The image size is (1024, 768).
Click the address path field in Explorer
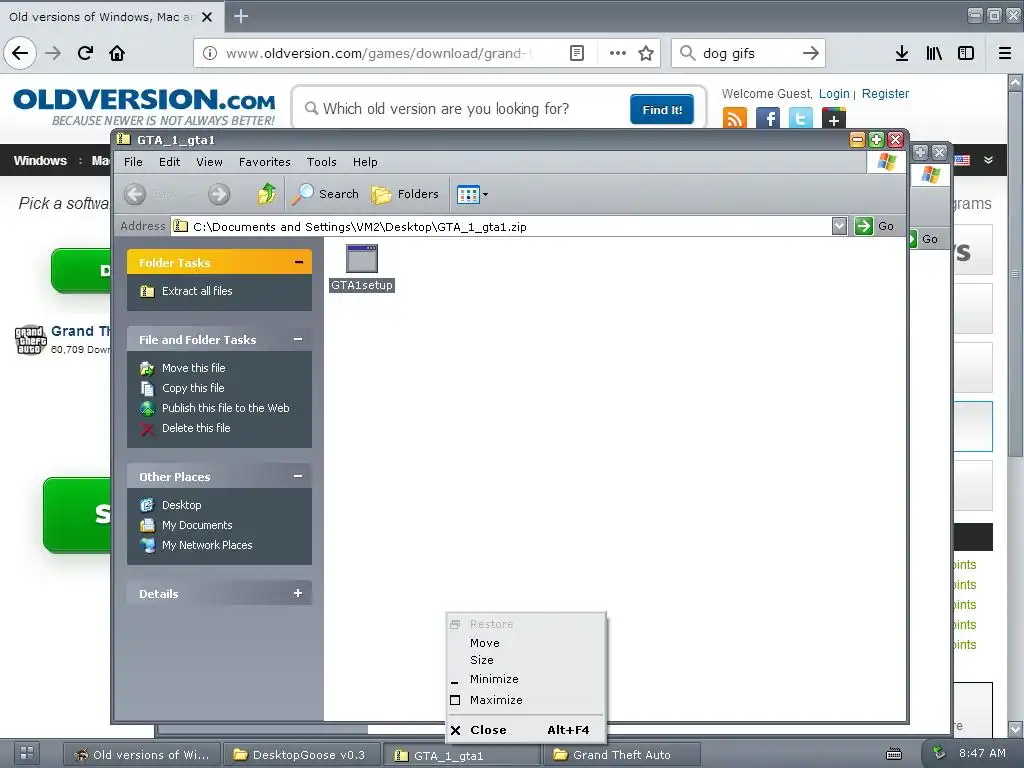coord(501,227)
